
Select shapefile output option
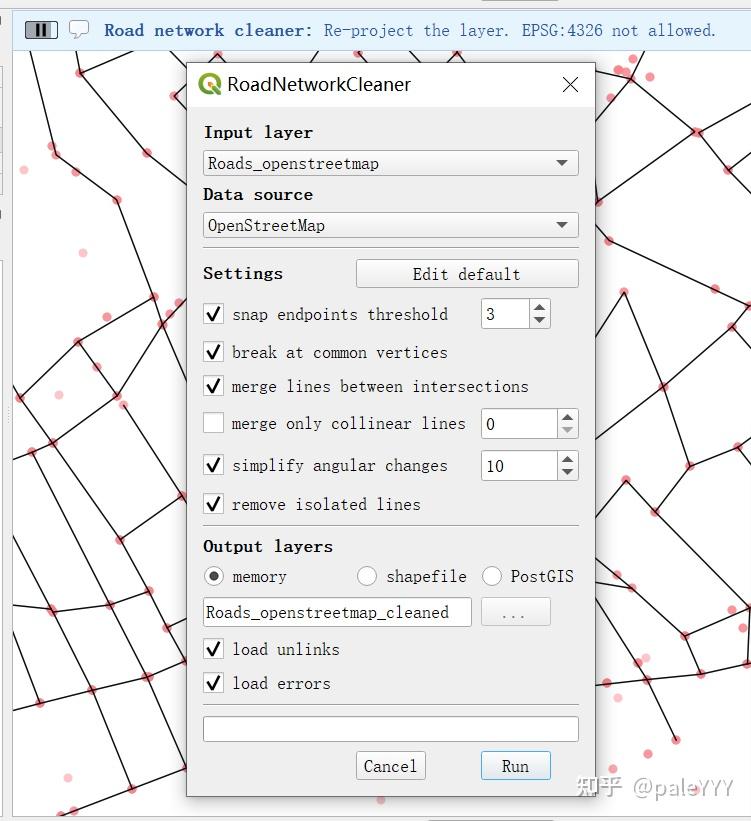coord(367,576)
